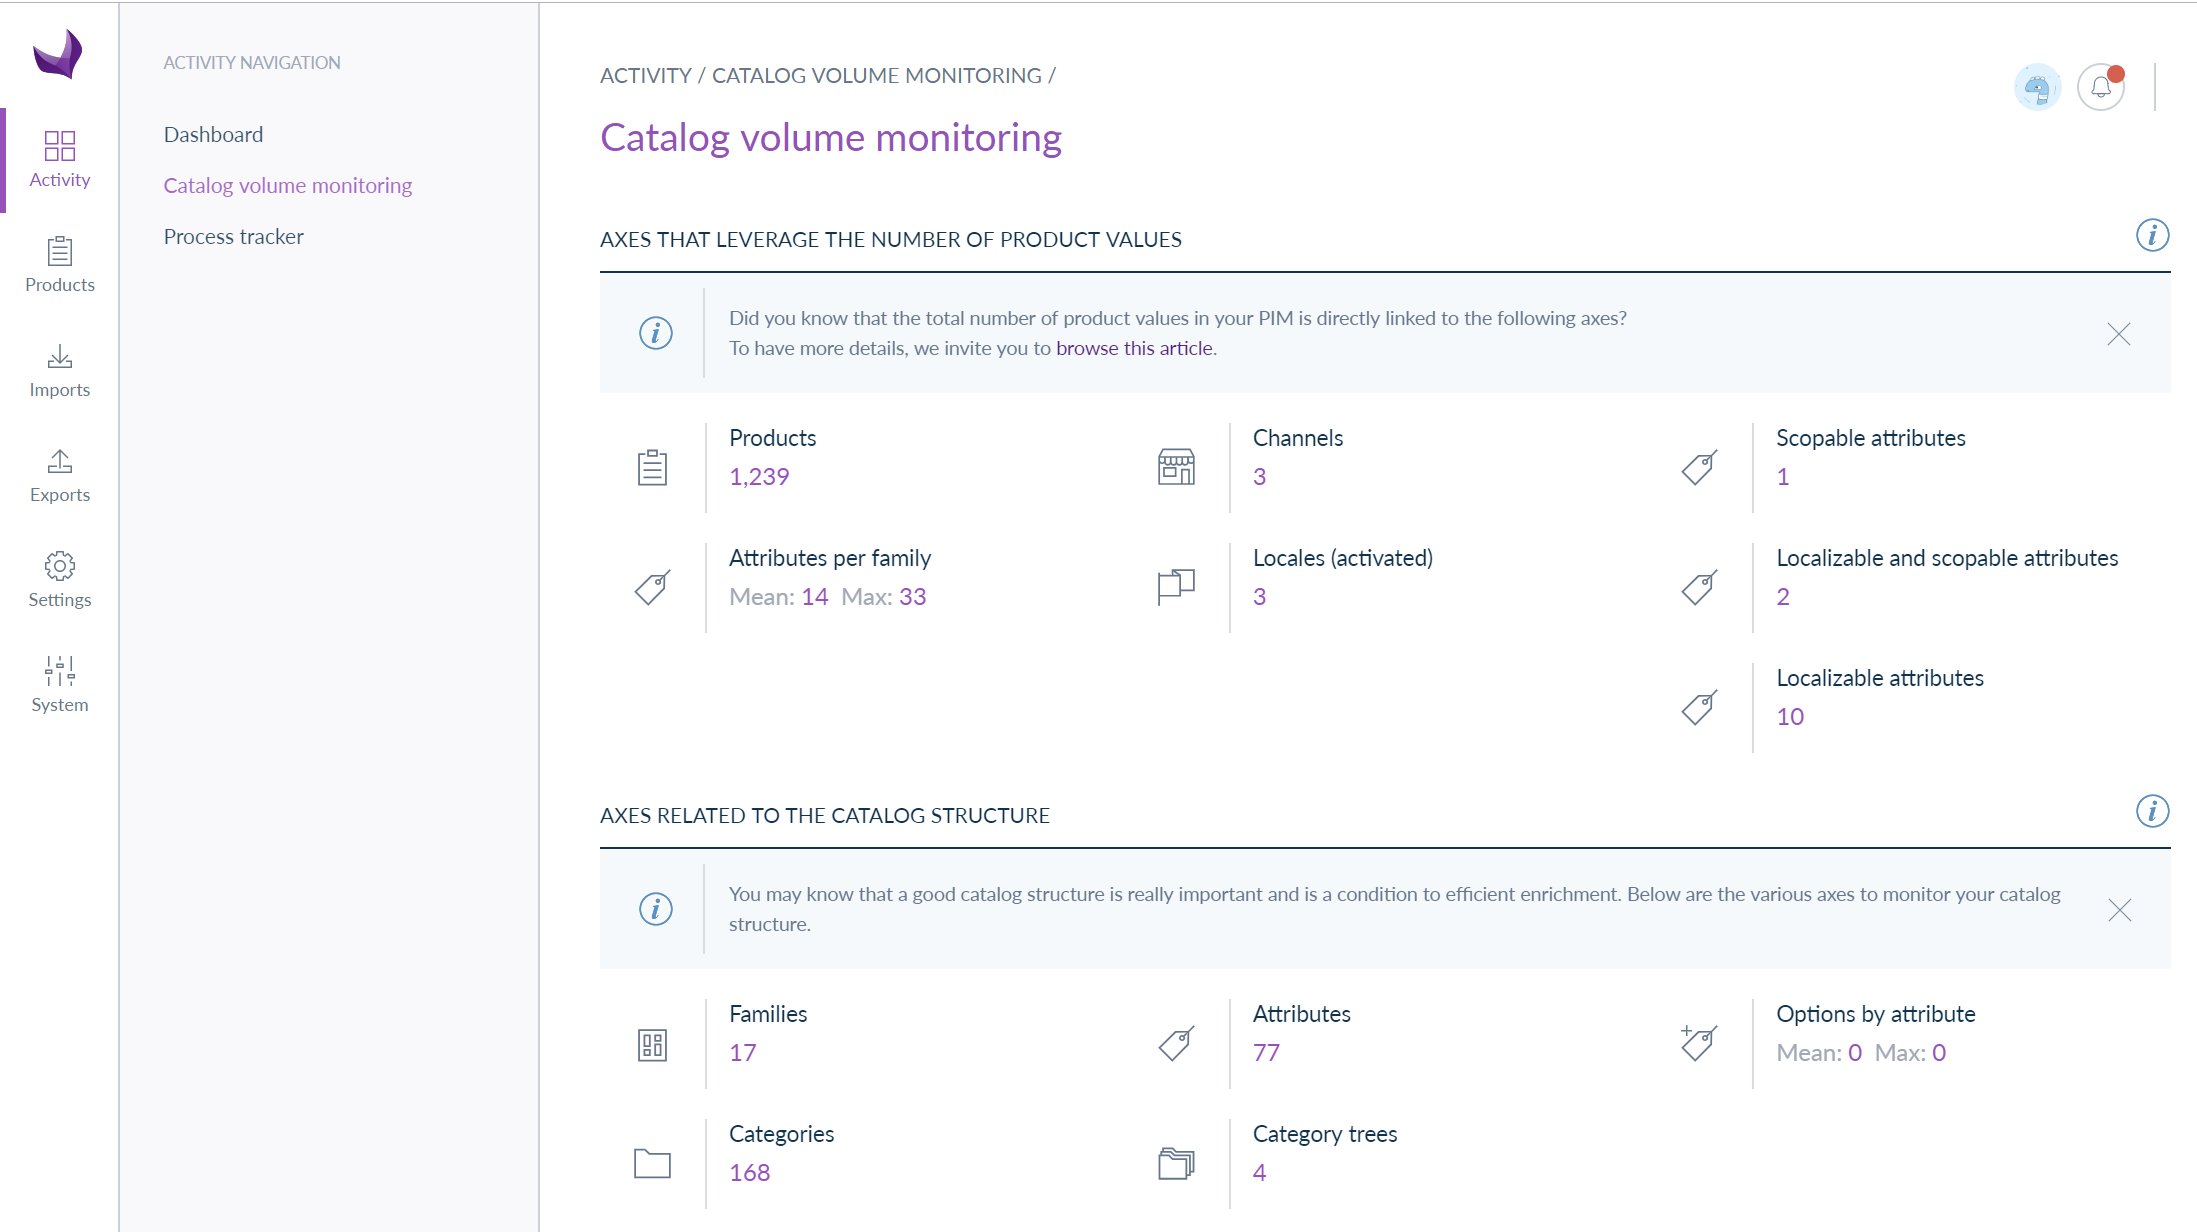This screenshot has height=1232, width=2197.
Task: Show info for product values axes
Action: point(2152,235)
